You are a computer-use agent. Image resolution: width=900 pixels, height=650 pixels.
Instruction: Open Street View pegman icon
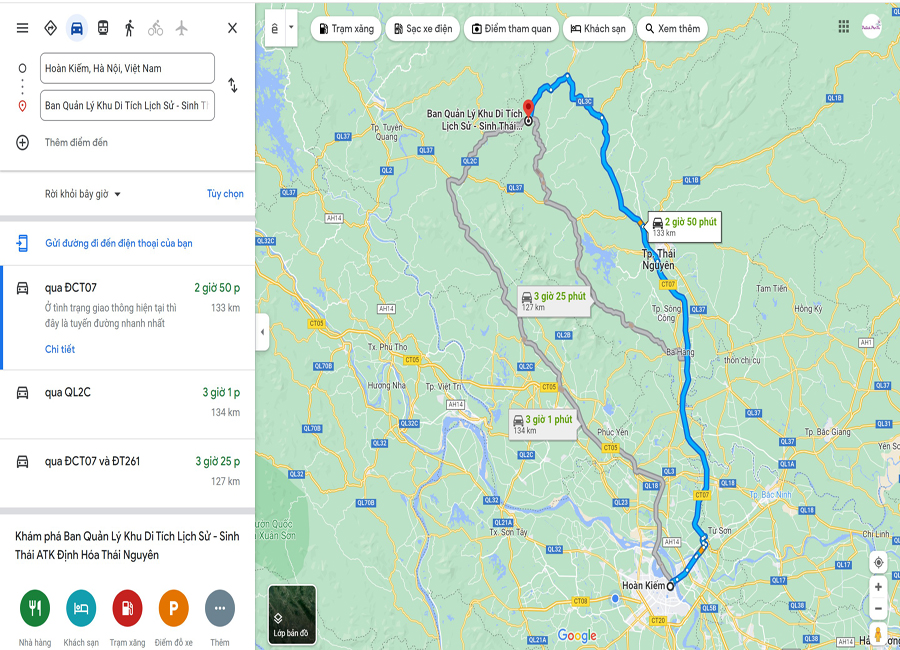(x=878, y=634)
